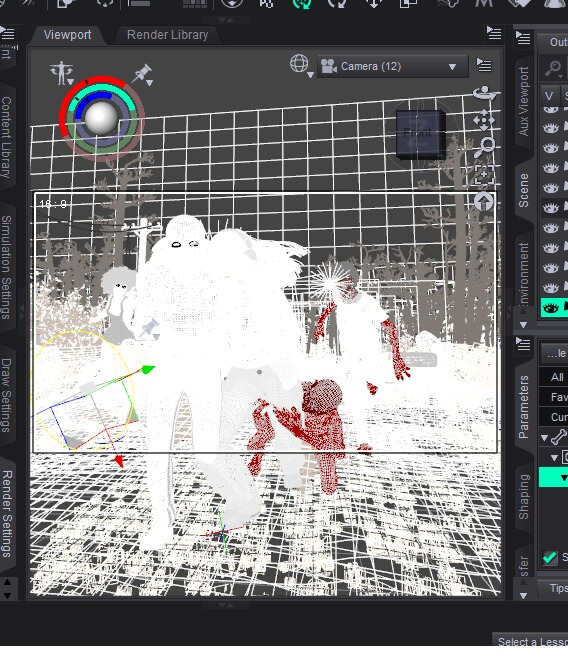Viewport: 568px width, 661px height.
Task: Open the Viewport pane options menu icon
Action: (494, 32)
